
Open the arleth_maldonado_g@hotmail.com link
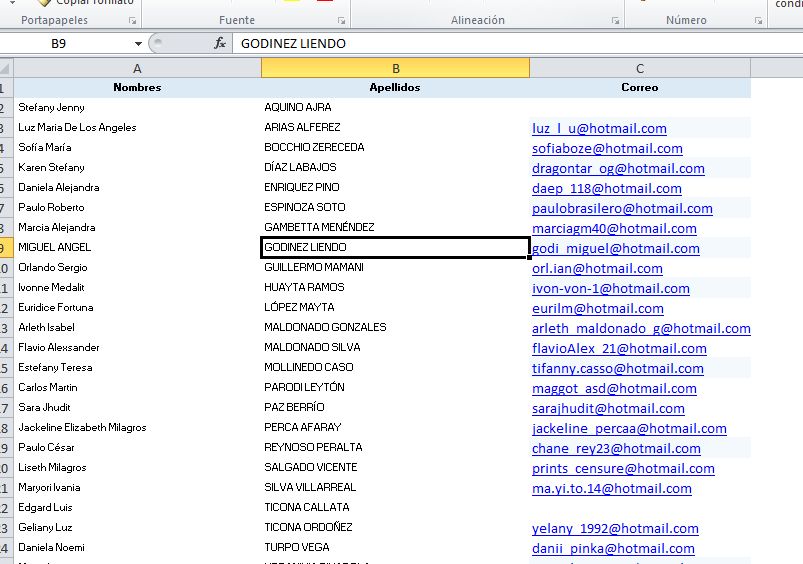tap(641, 328)
